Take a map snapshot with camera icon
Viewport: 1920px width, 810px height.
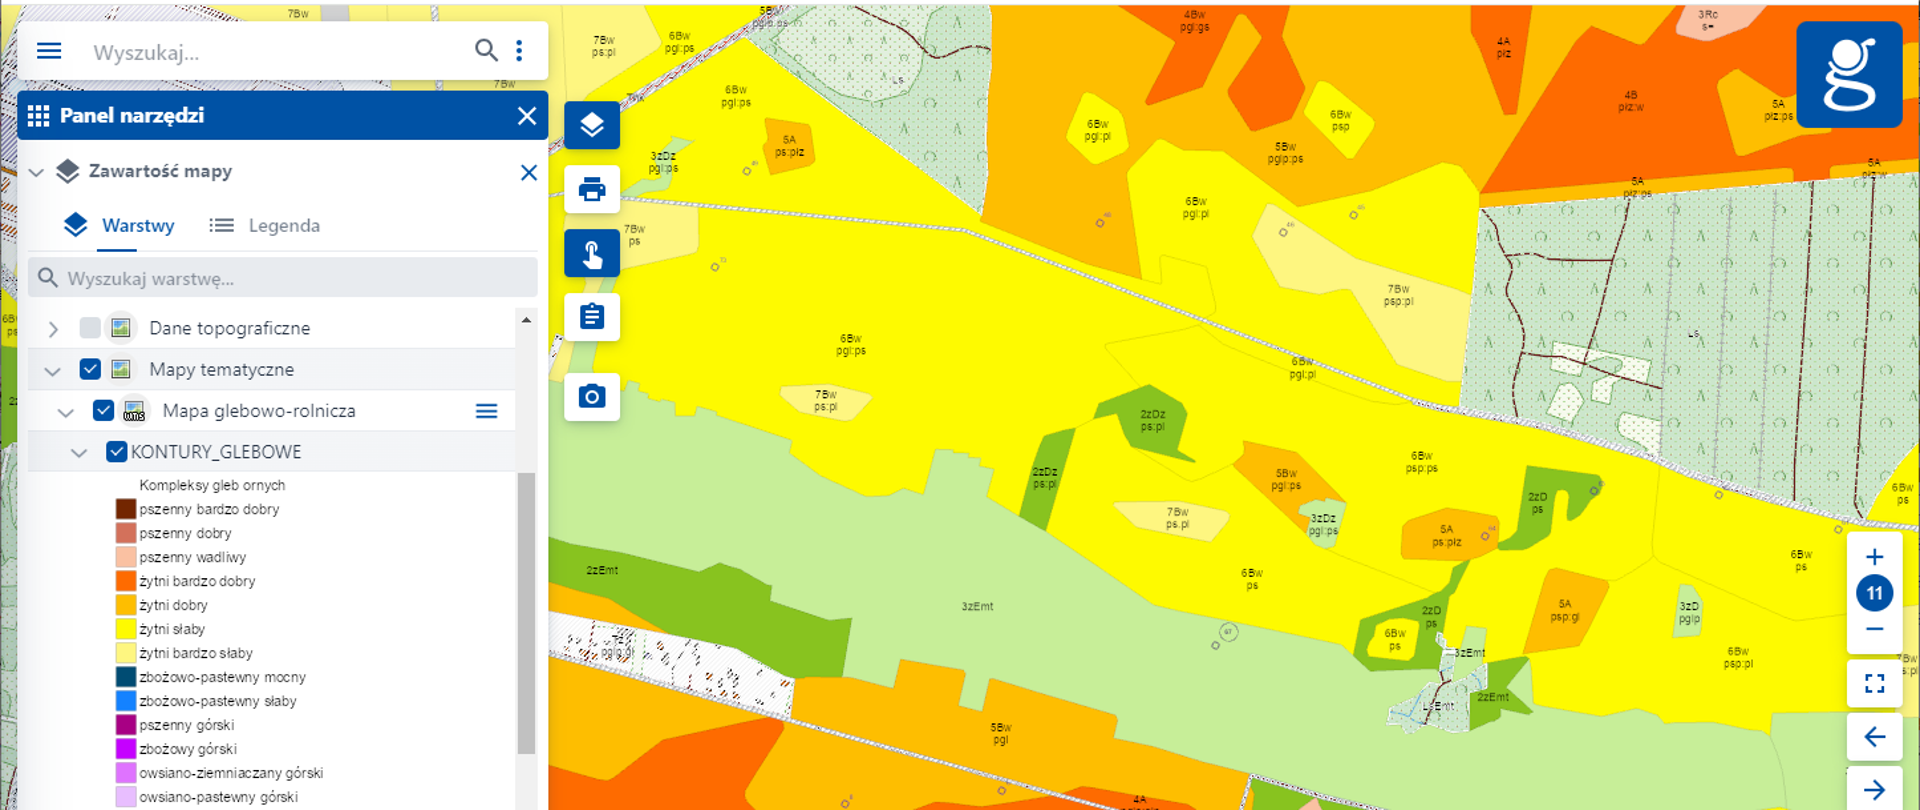[592, 397]
